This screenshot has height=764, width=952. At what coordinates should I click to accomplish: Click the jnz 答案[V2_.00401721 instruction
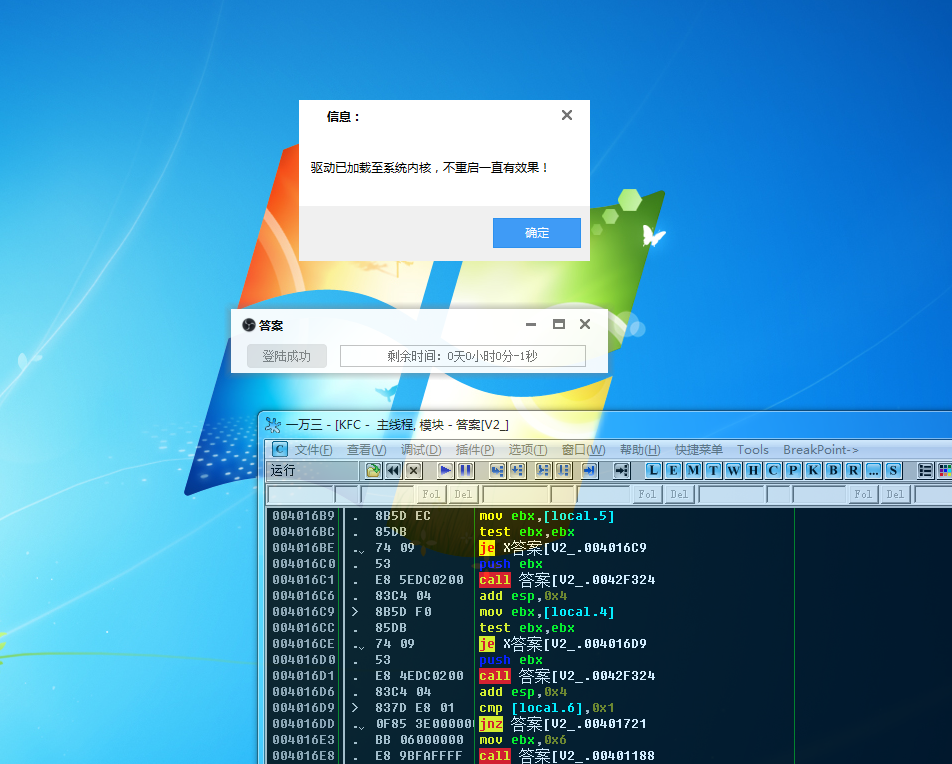click(x=562, y=723)
